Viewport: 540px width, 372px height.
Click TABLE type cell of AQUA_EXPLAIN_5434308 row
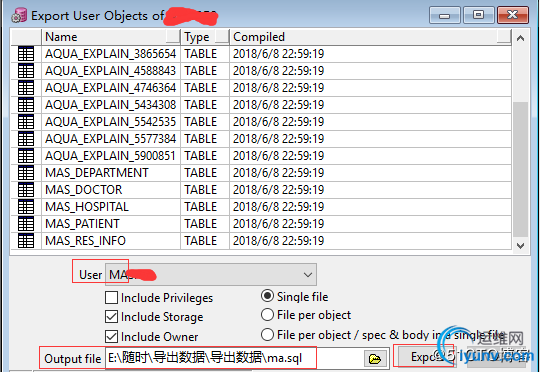point(205,105)
